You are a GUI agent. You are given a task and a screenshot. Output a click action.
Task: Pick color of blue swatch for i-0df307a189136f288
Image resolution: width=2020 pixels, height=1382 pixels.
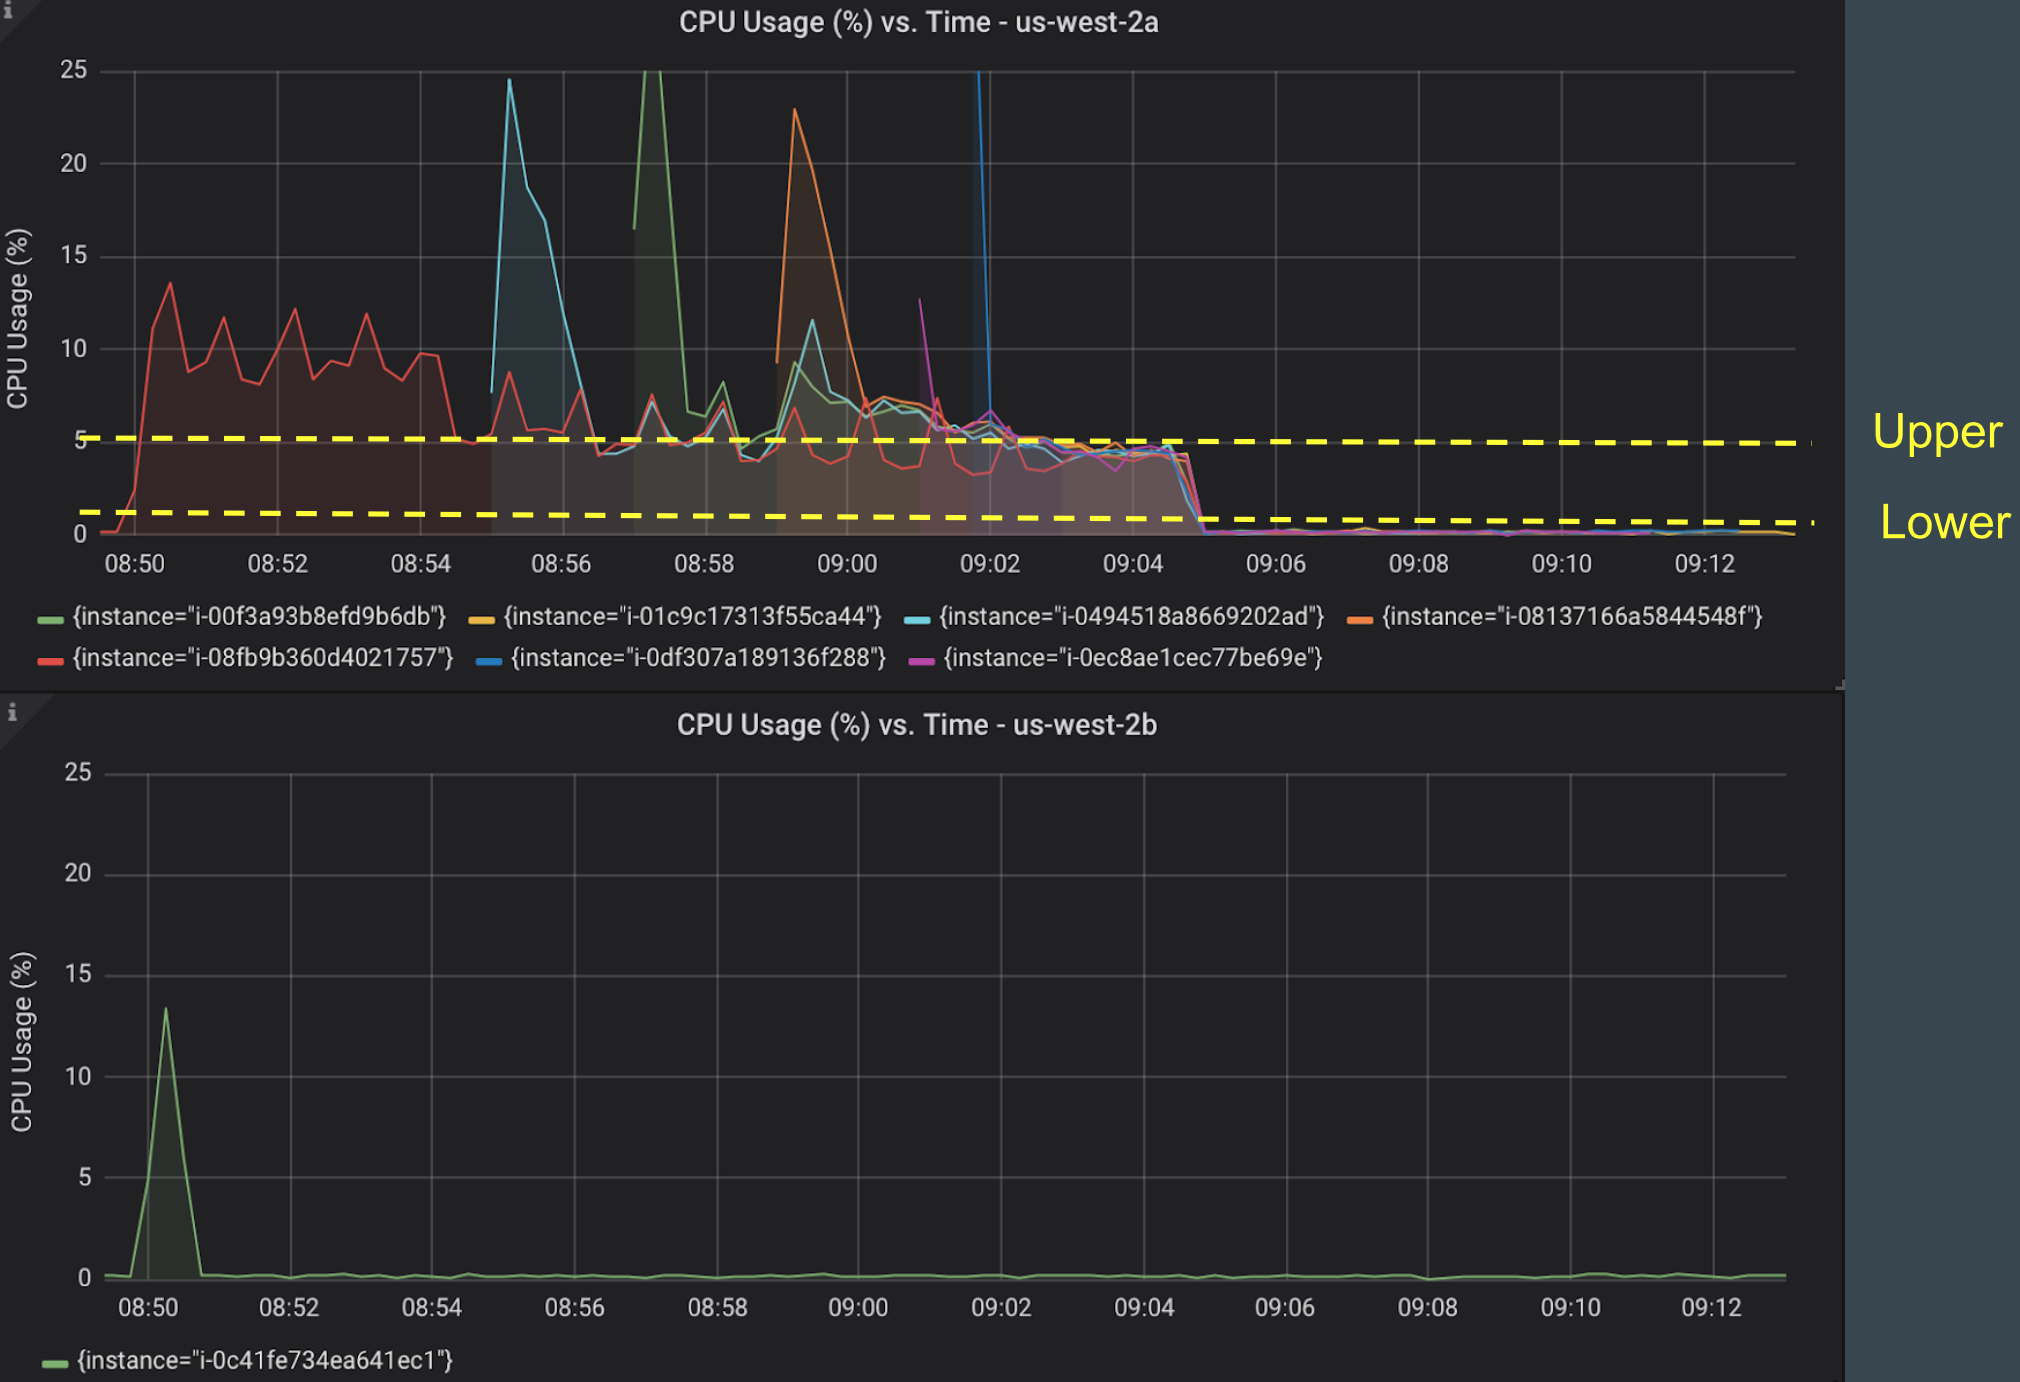pyautogui.click(x=489, y=661)
